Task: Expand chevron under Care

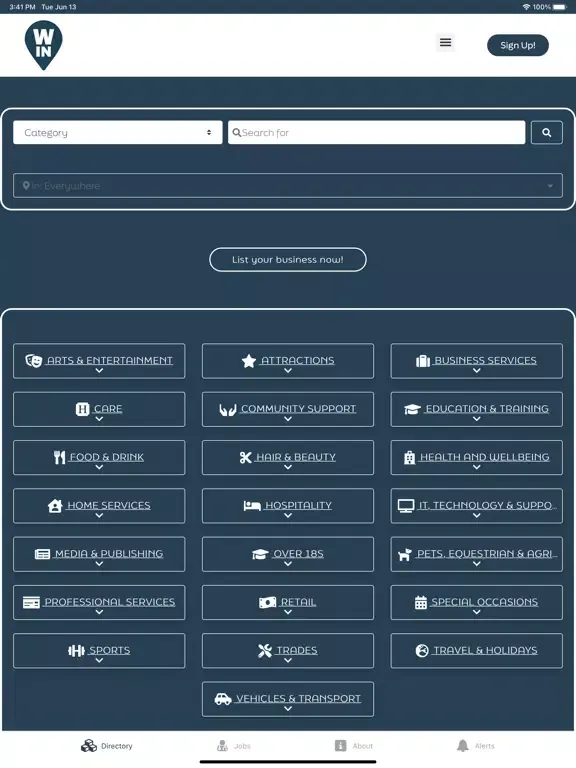Action: coord(99,419)
